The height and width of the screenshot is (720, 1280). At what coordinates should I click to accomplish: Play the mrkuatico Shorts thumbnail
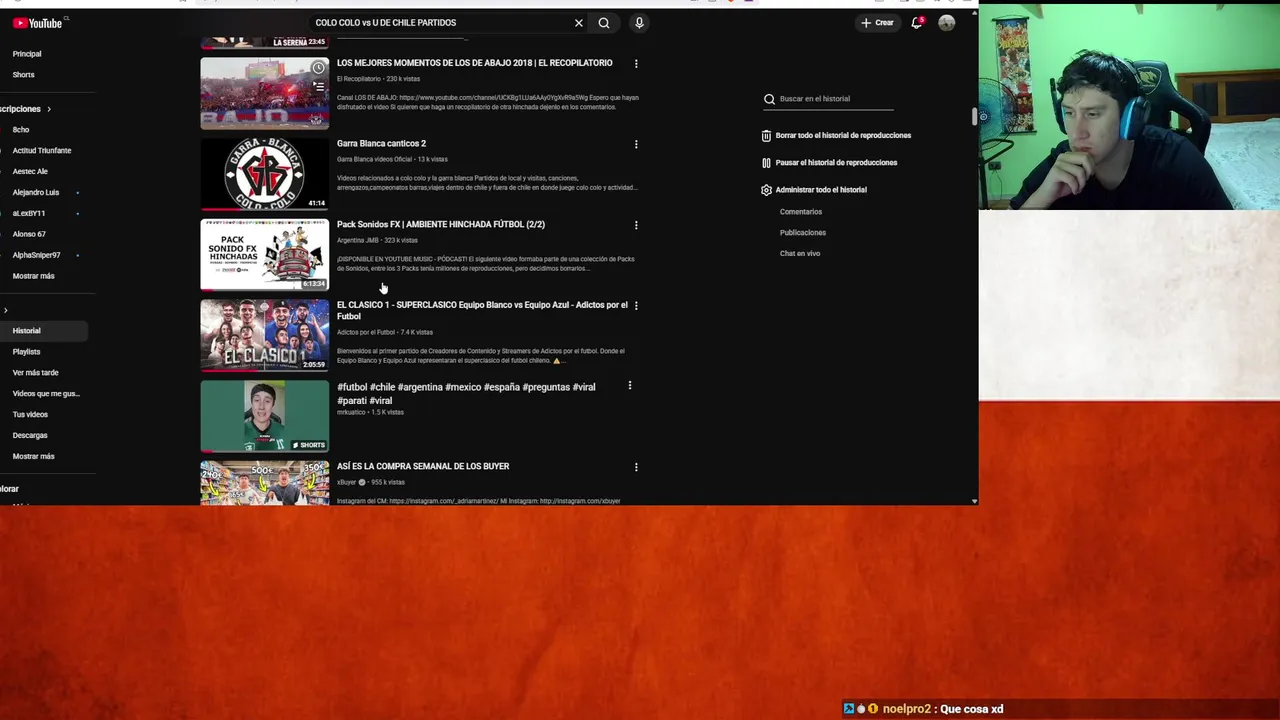click(264, 416)
